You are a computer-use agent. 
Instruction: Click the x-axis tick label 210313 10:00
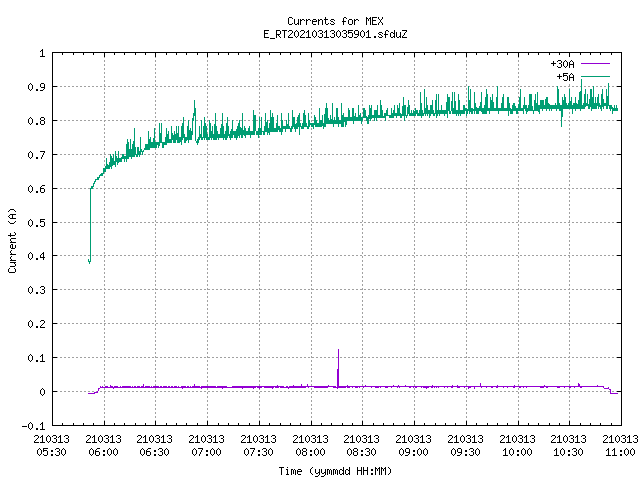coord(517,446)
